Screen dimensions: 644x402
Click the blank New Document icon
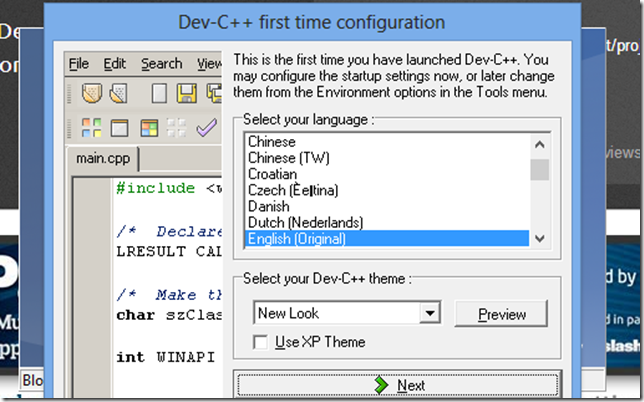(159, 93)
